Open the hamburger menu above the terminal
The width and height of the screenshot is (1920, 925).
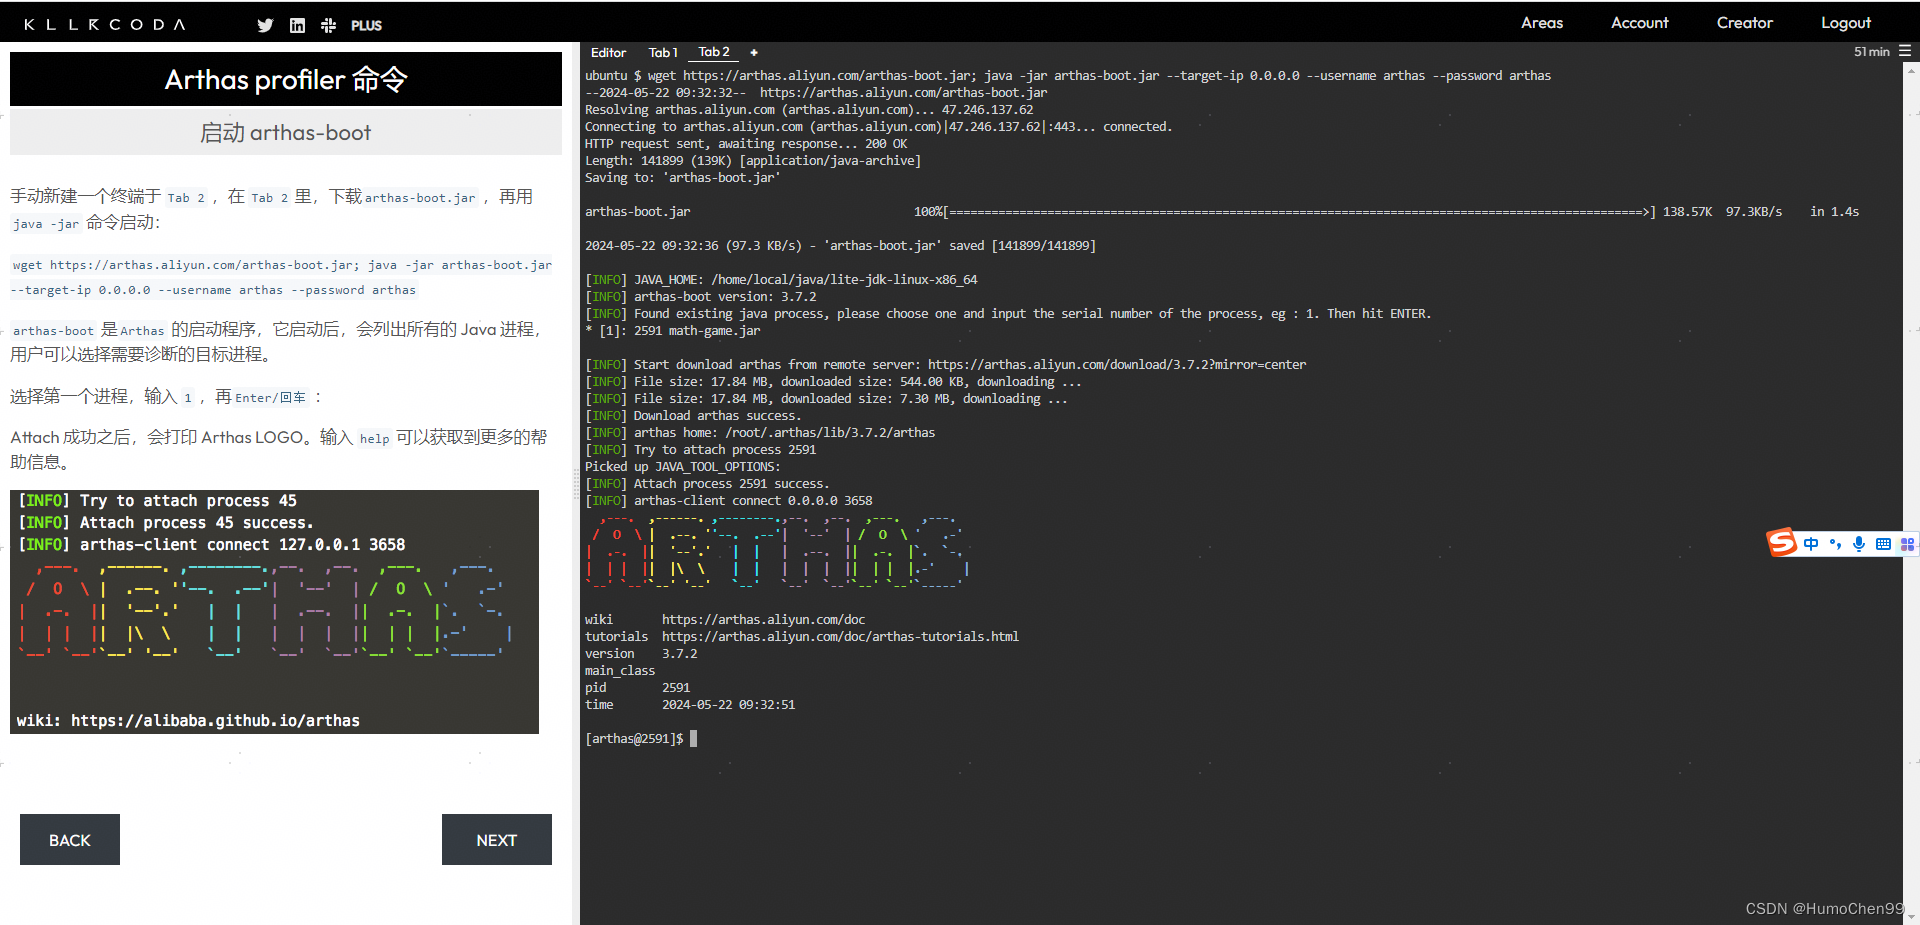(x=1906, y=51)
